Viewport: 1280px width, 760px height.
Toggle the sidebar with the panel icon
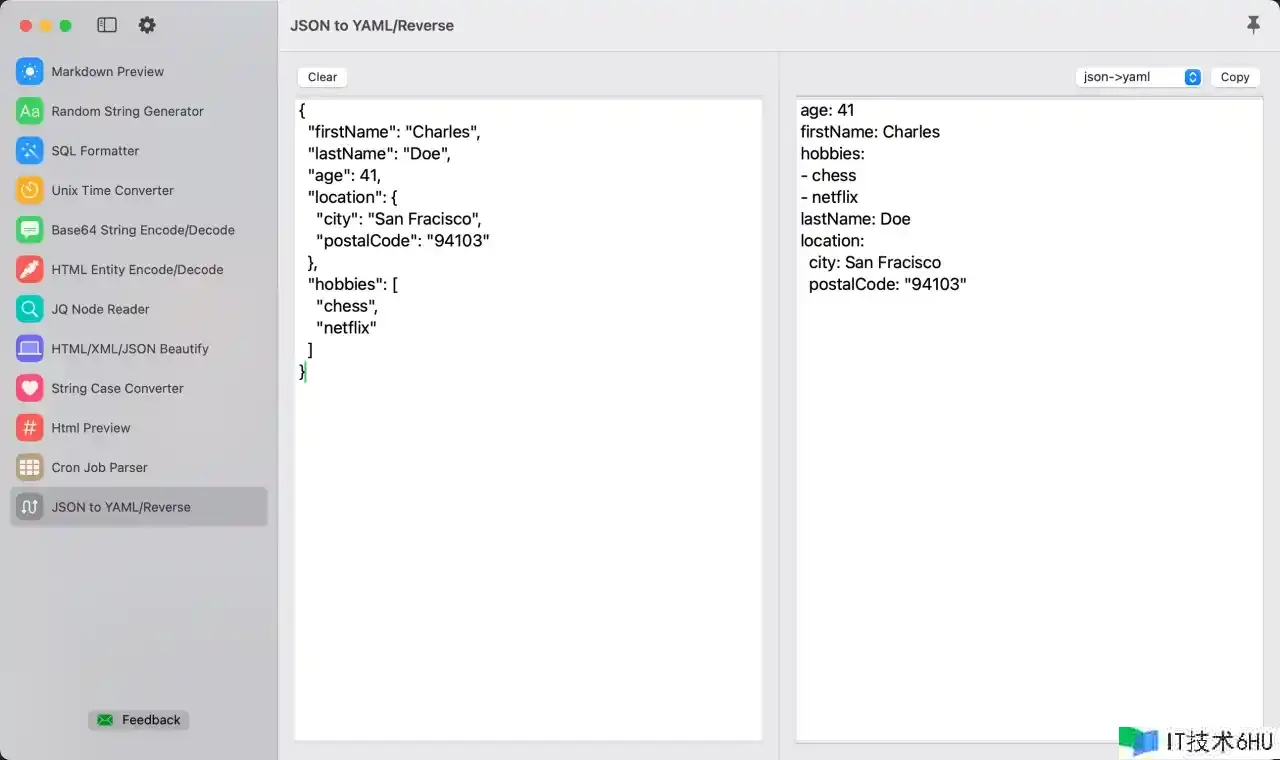[107, 25]
